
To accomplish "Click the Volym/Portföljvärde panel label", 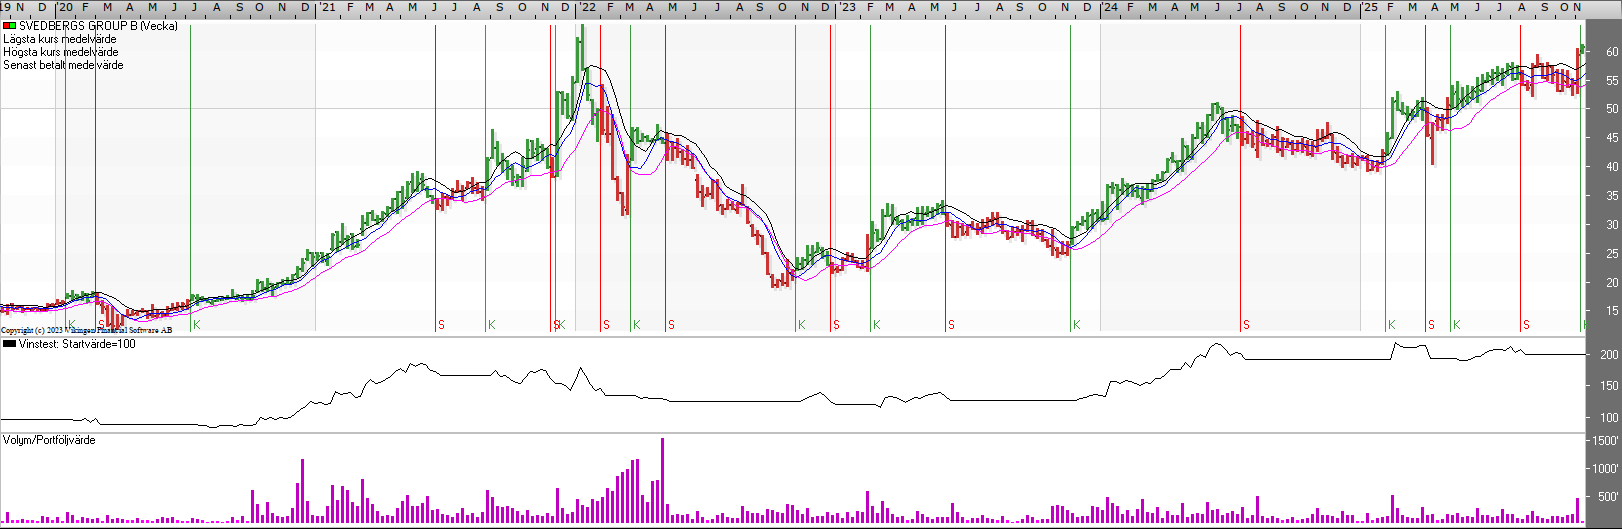I will point(50,440).
